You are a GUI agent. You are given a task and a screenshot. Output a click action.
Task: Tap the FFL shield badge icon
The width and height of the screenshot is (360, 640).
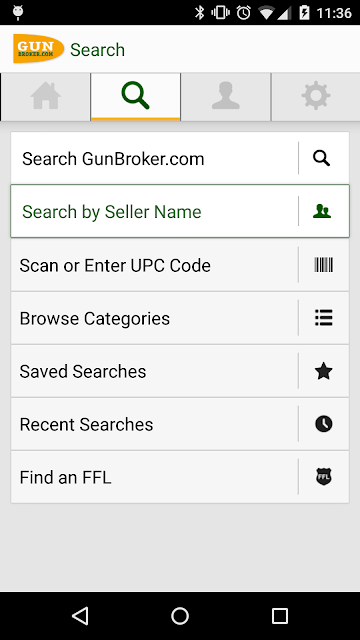click(x=324, y=477)
